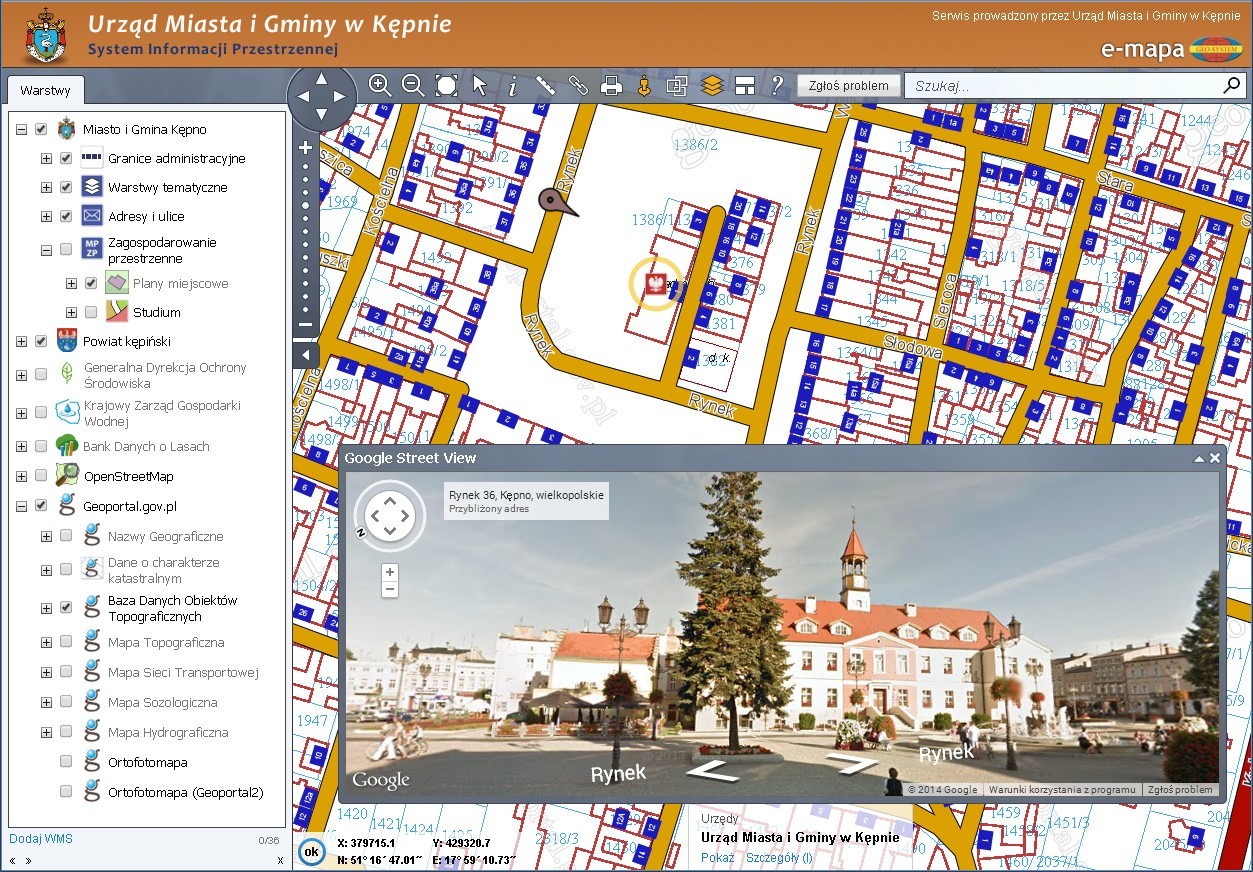The width and height of the screenshot is (1253, 872).
Task: Pan the map west with left arrow
Action: (301, 98)
